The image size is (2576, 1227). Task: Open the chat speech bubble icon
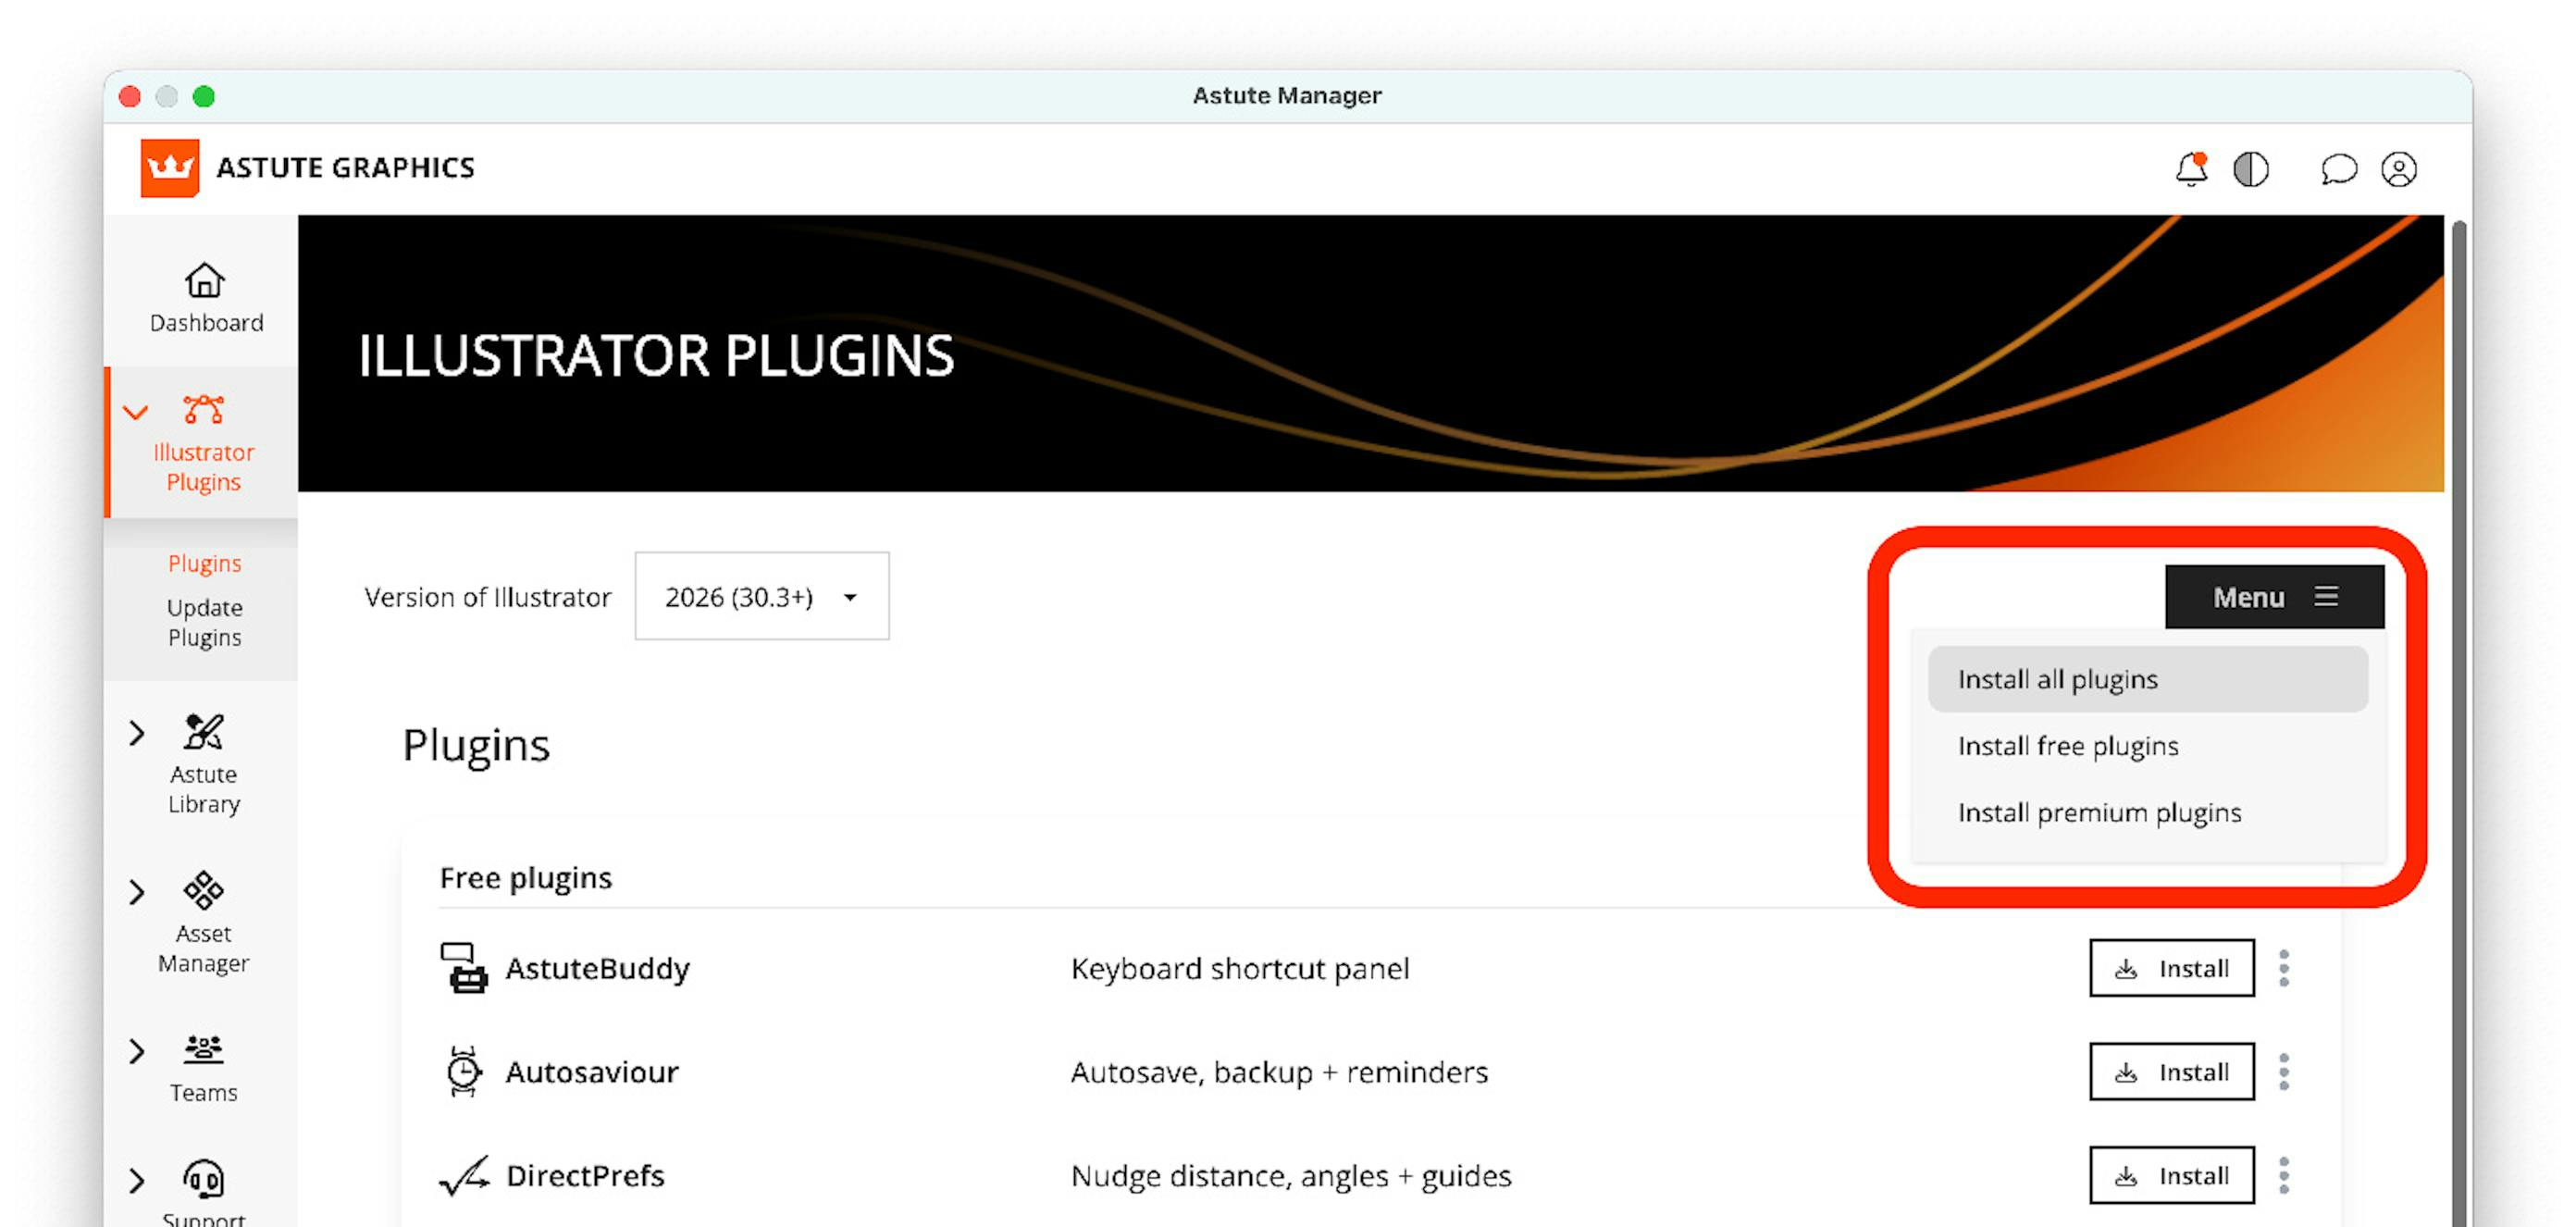[2338, 169]
